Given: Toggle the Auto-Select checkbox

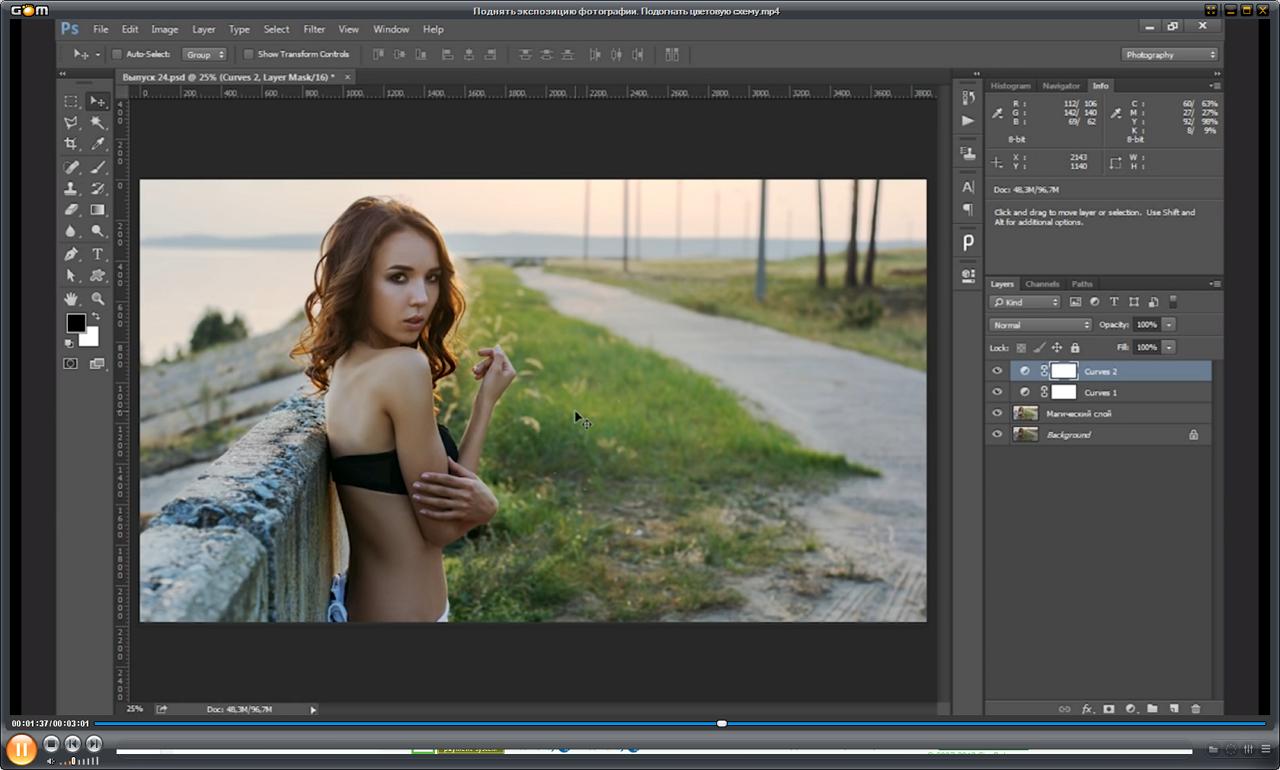Looking at the screenshot, I should tap(117, 54).
